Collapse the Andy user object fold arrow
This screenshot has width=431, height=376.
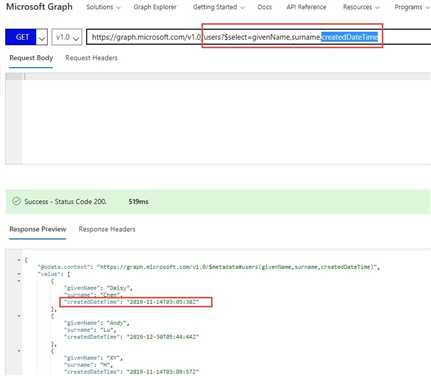point(19,316)
